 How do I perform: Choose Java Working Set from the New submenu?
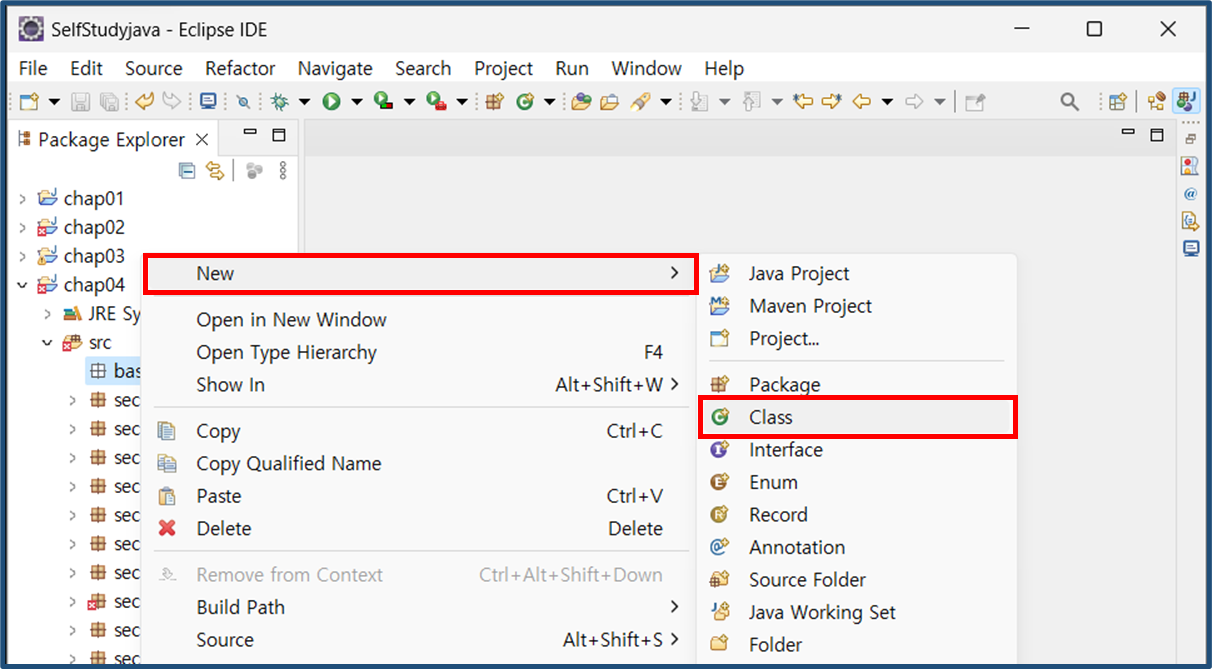[x=857, y=612]
